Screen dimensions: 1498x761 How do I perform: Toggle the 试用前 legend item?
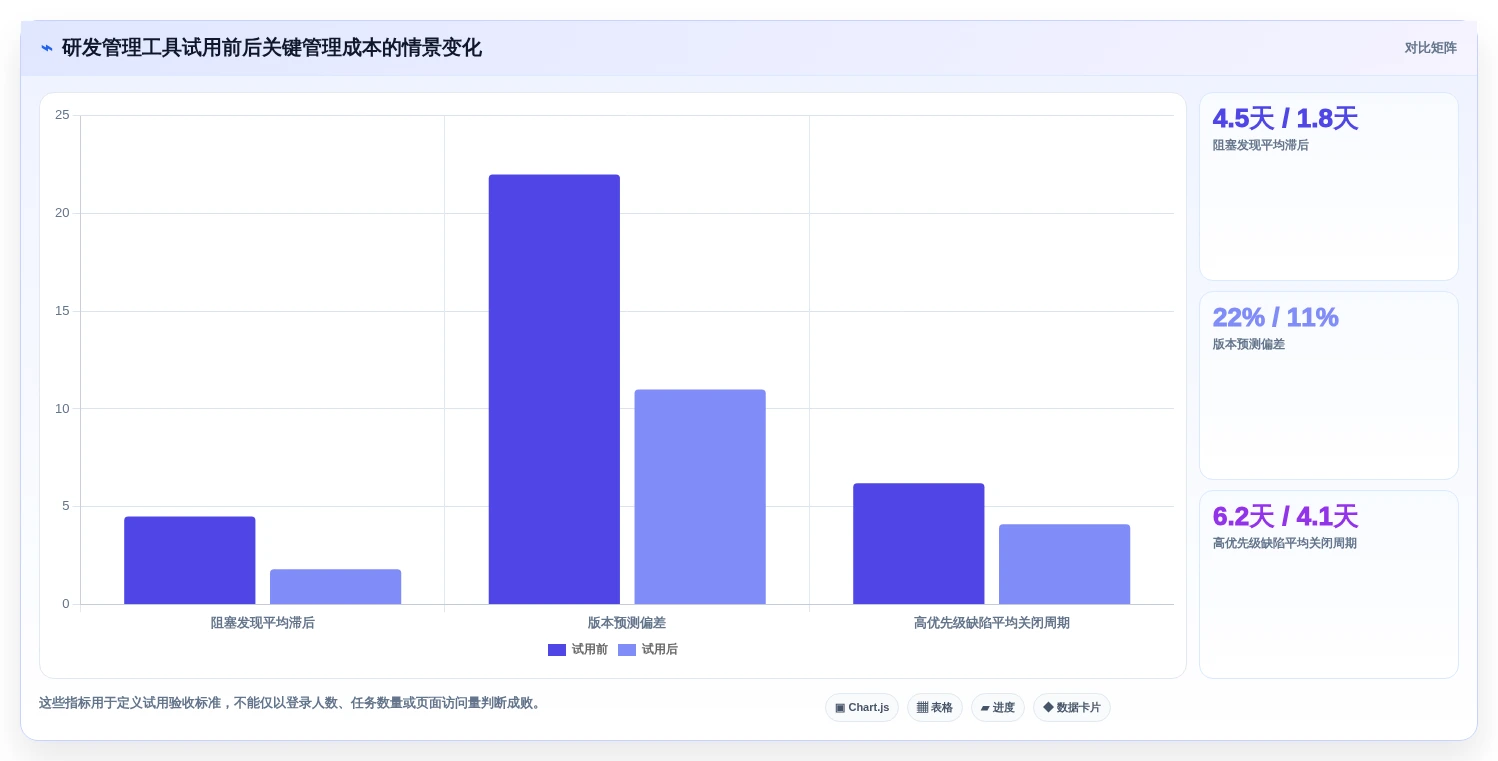point(578,650)
